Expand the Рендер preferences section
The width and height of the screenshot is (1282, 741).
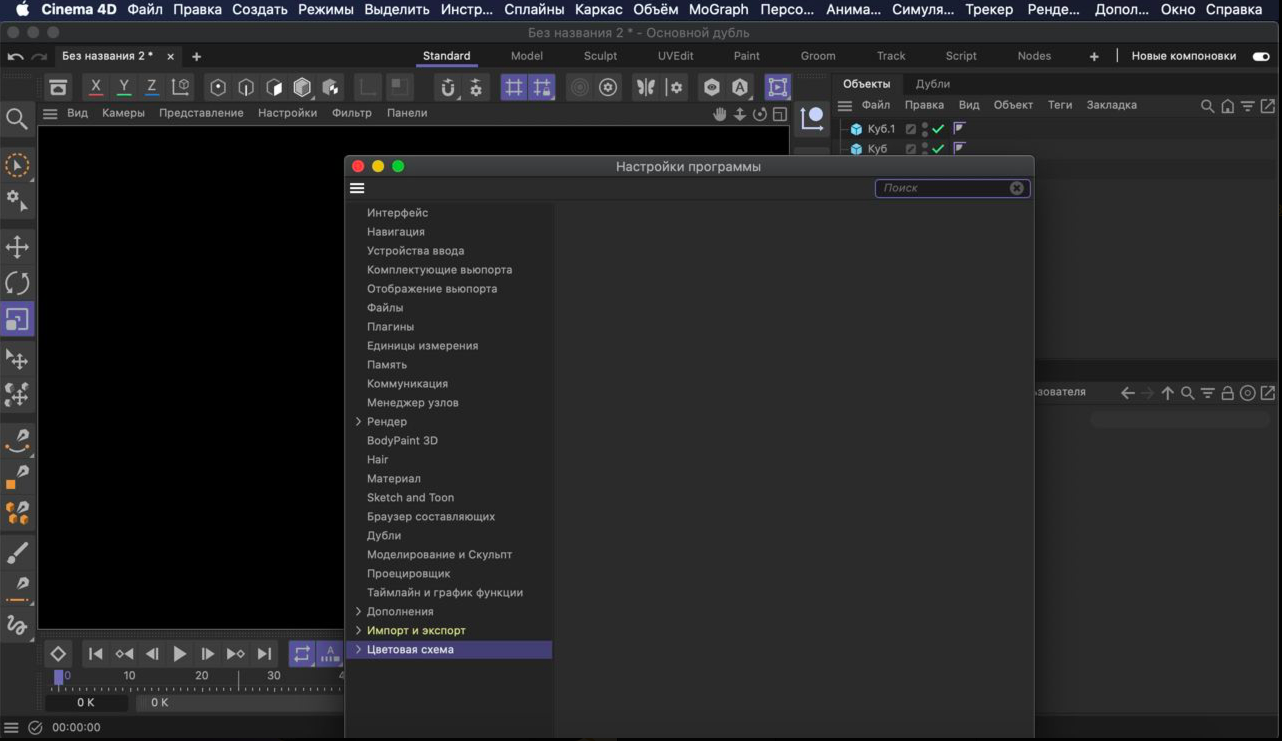(x=358, y=422)
